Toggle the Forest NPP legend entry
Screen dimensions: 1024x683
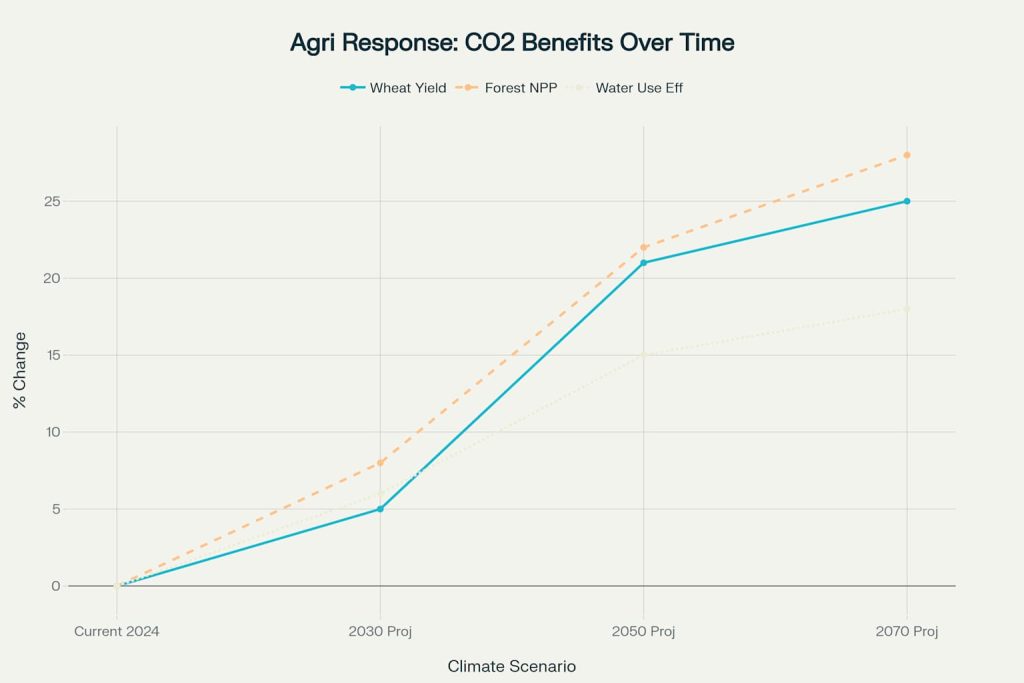506,87
